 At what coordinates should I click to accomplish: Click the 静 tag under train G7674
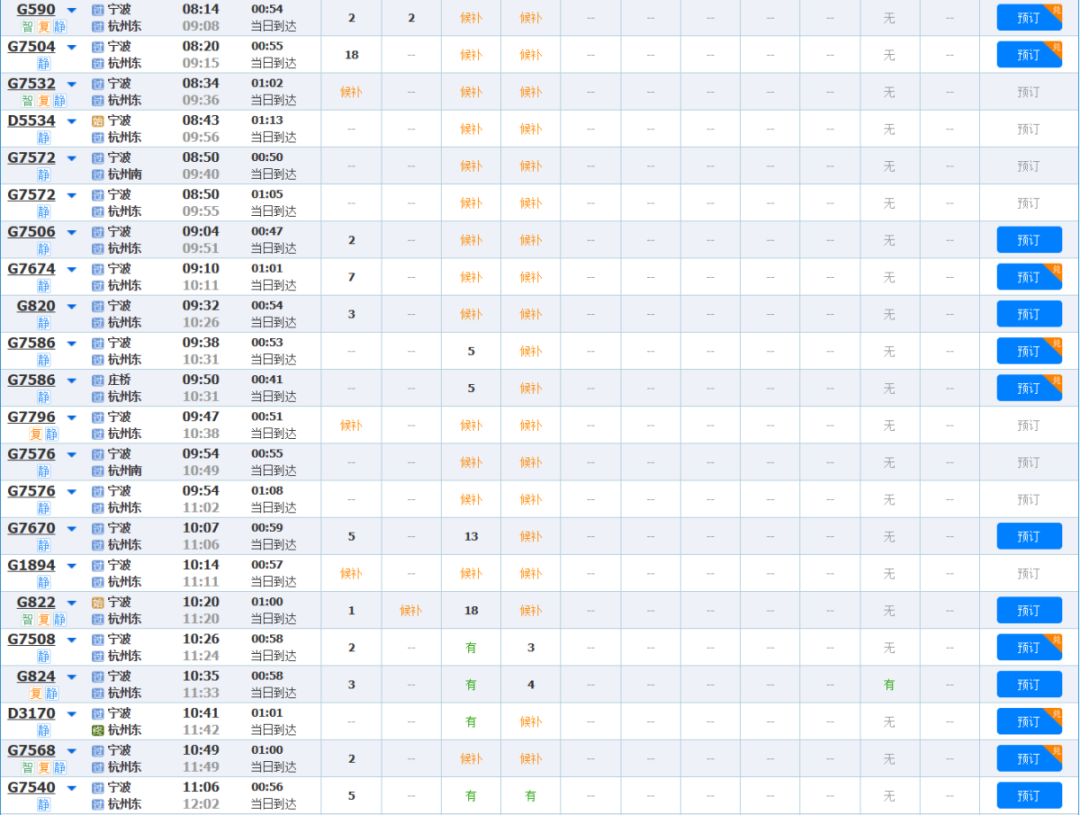(x=43, y=286)
